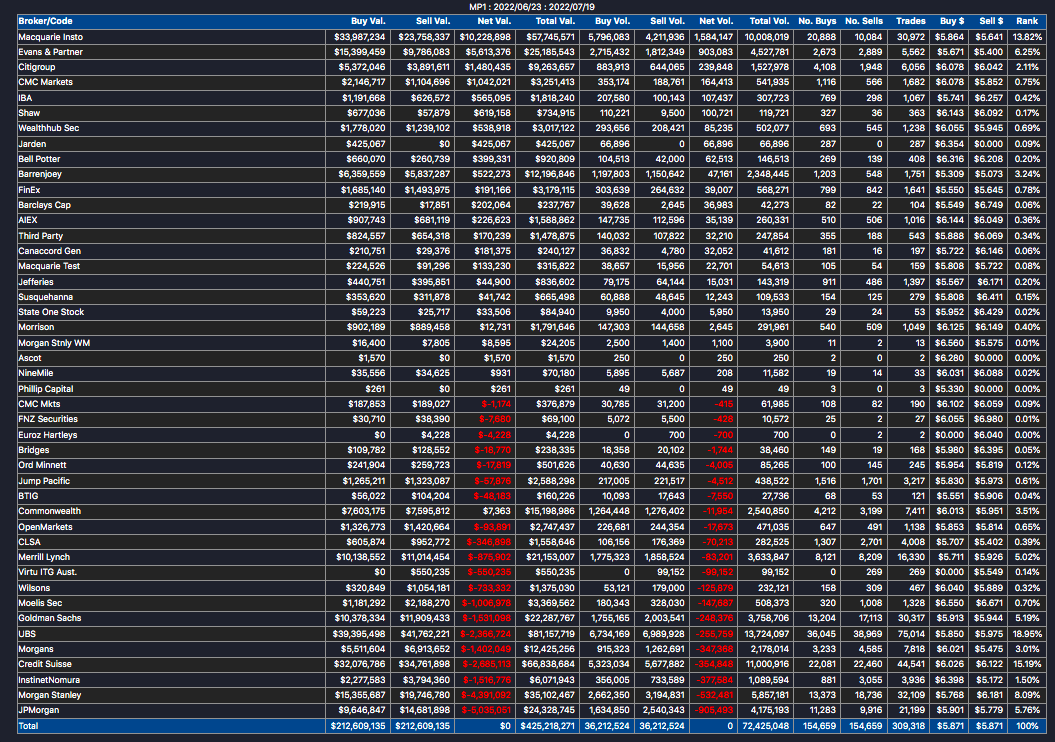Screen dimensions: 1055x742
Task: Select the Citigroup broker row name
Action: pos(37,67)
